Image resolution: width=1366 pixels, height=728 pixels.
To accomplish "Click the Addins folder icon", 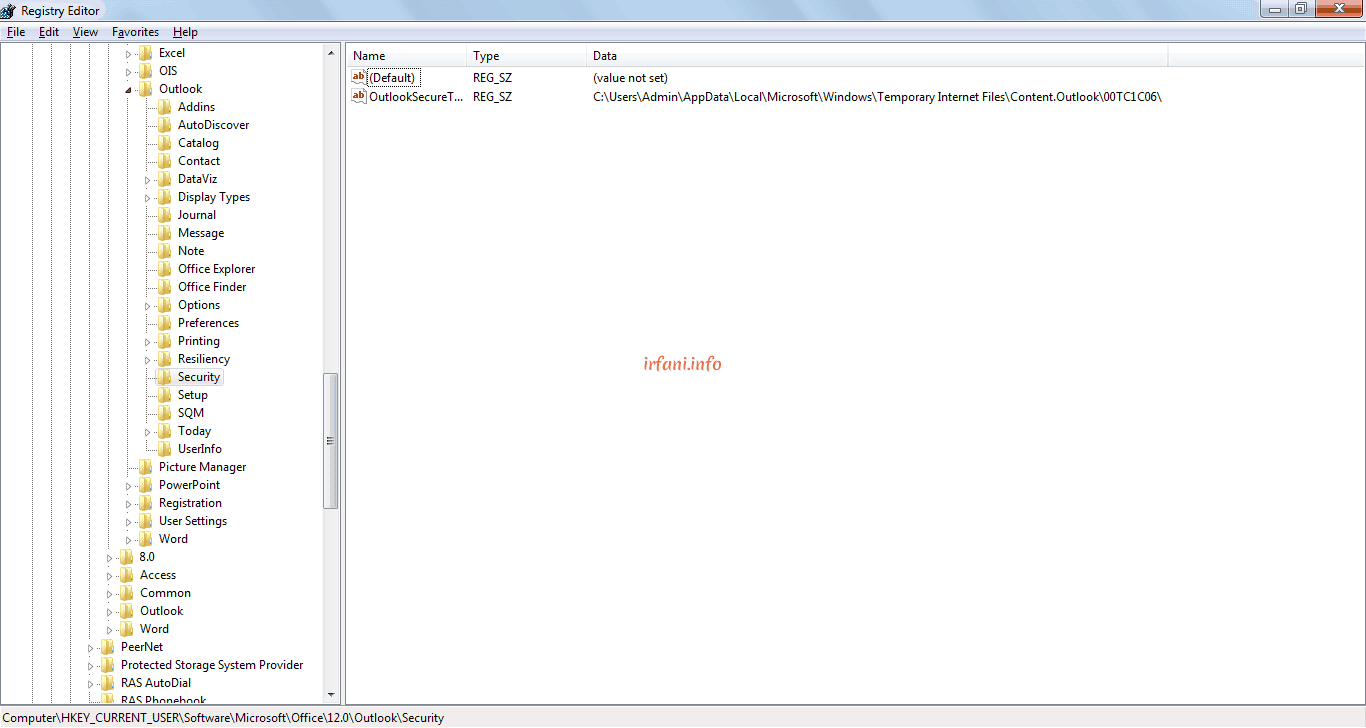I will tap(165, 107).
